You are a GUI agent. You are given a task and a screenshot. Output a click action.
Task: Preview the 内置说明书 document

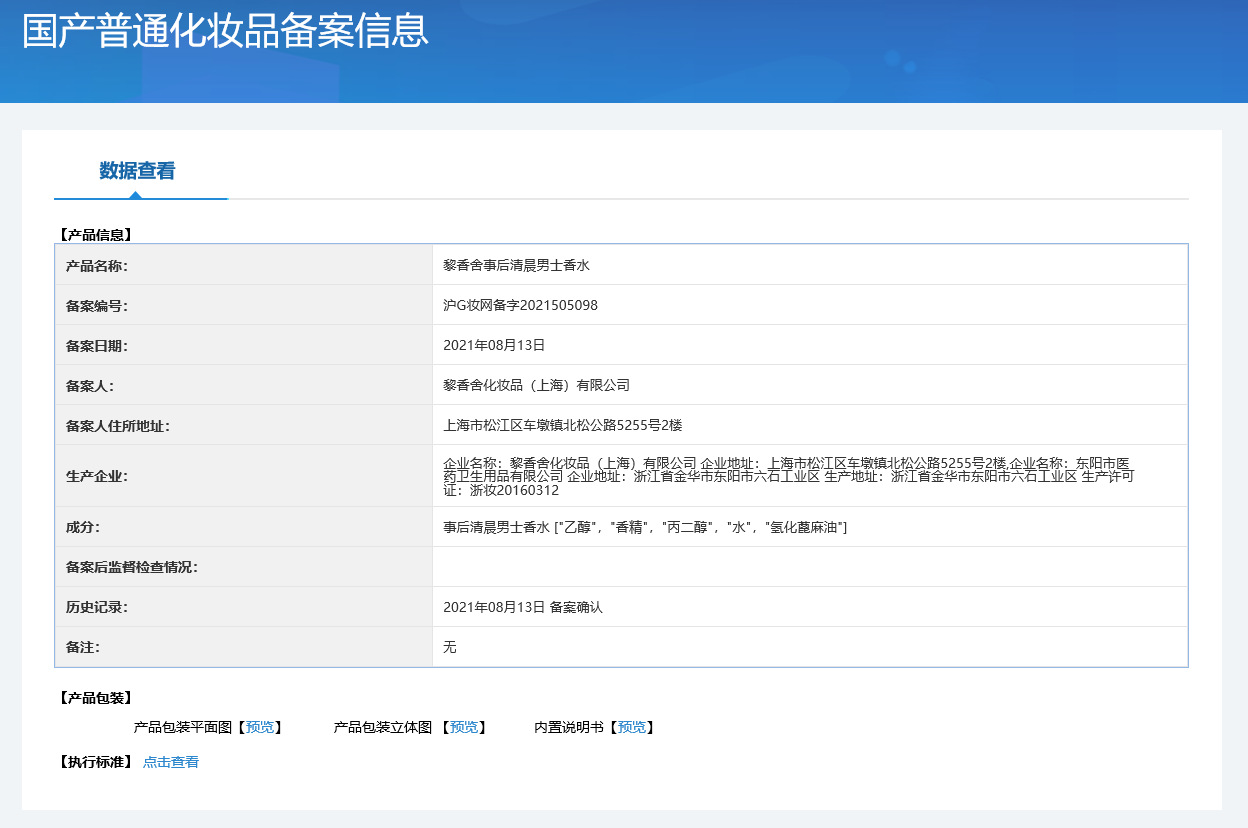click(631, 727)
